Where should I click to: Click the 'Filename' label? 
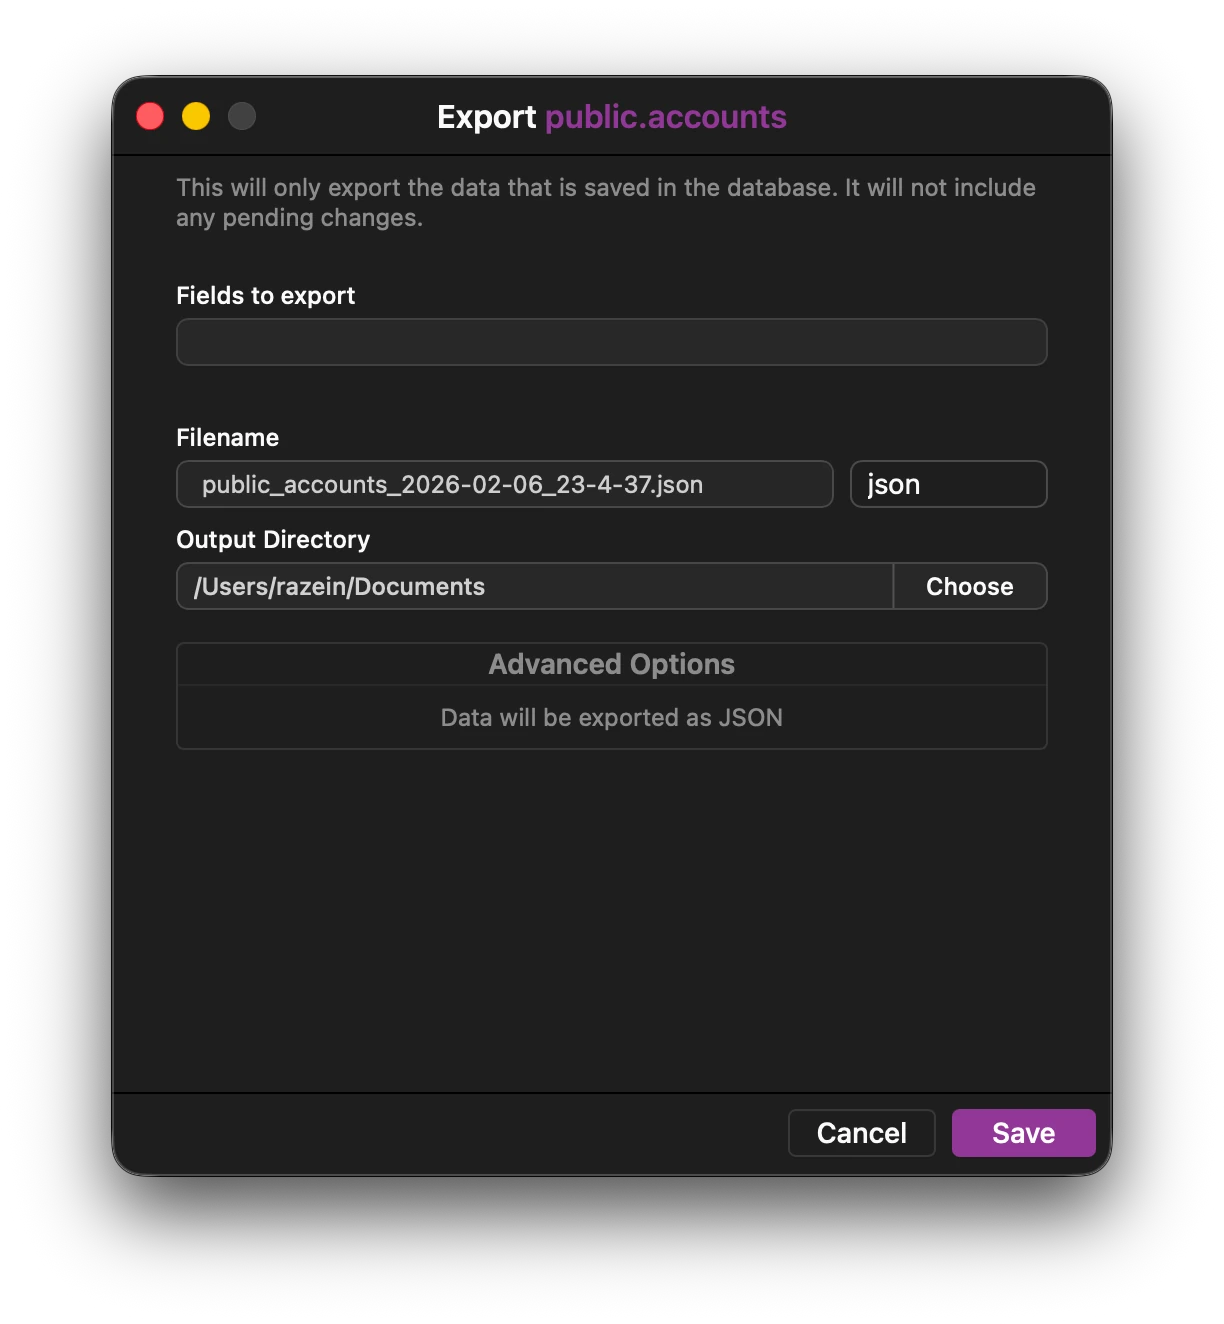[x=227, y=438]
